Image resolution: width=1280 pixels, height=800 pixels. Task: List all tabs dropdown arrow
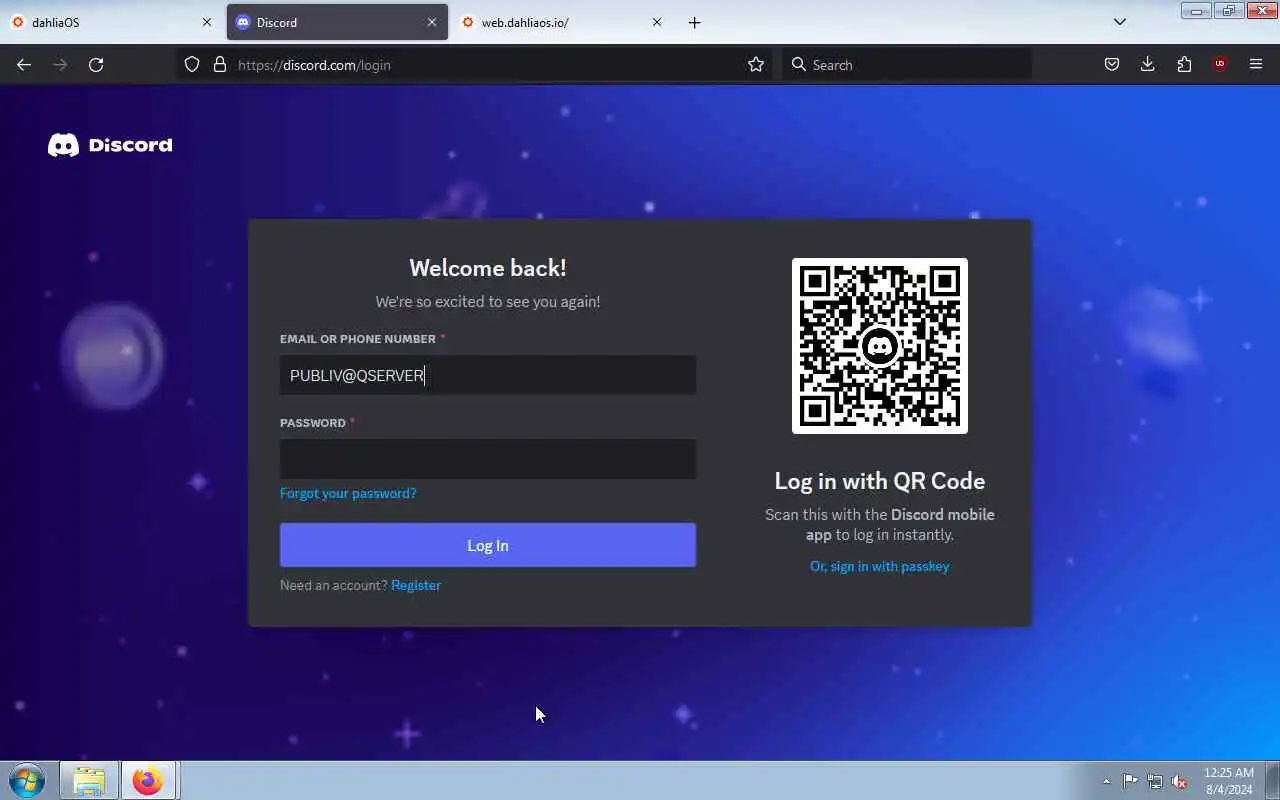click(x=1120, y=22)
